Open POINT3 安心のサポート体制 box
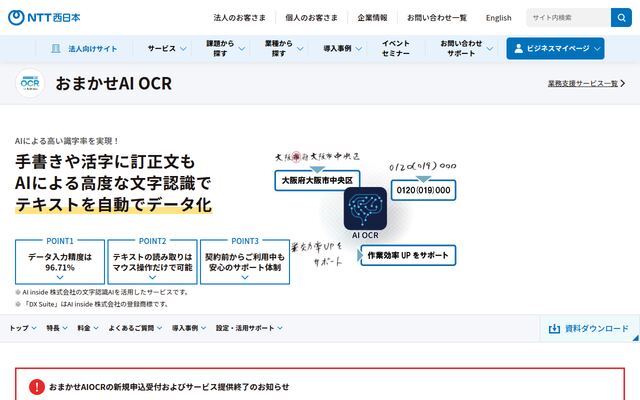The image size is (640, 400). pos(245,261)
